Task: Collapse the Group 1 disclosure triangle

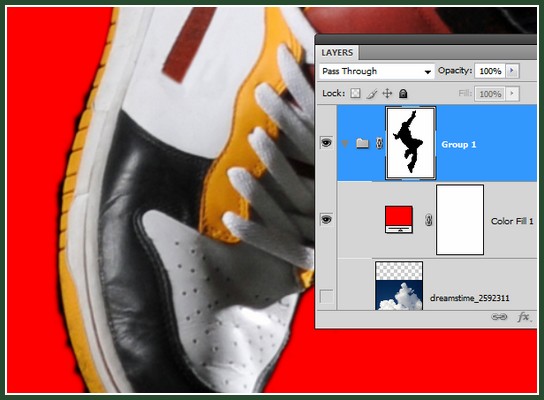Action: pos(345,143)
